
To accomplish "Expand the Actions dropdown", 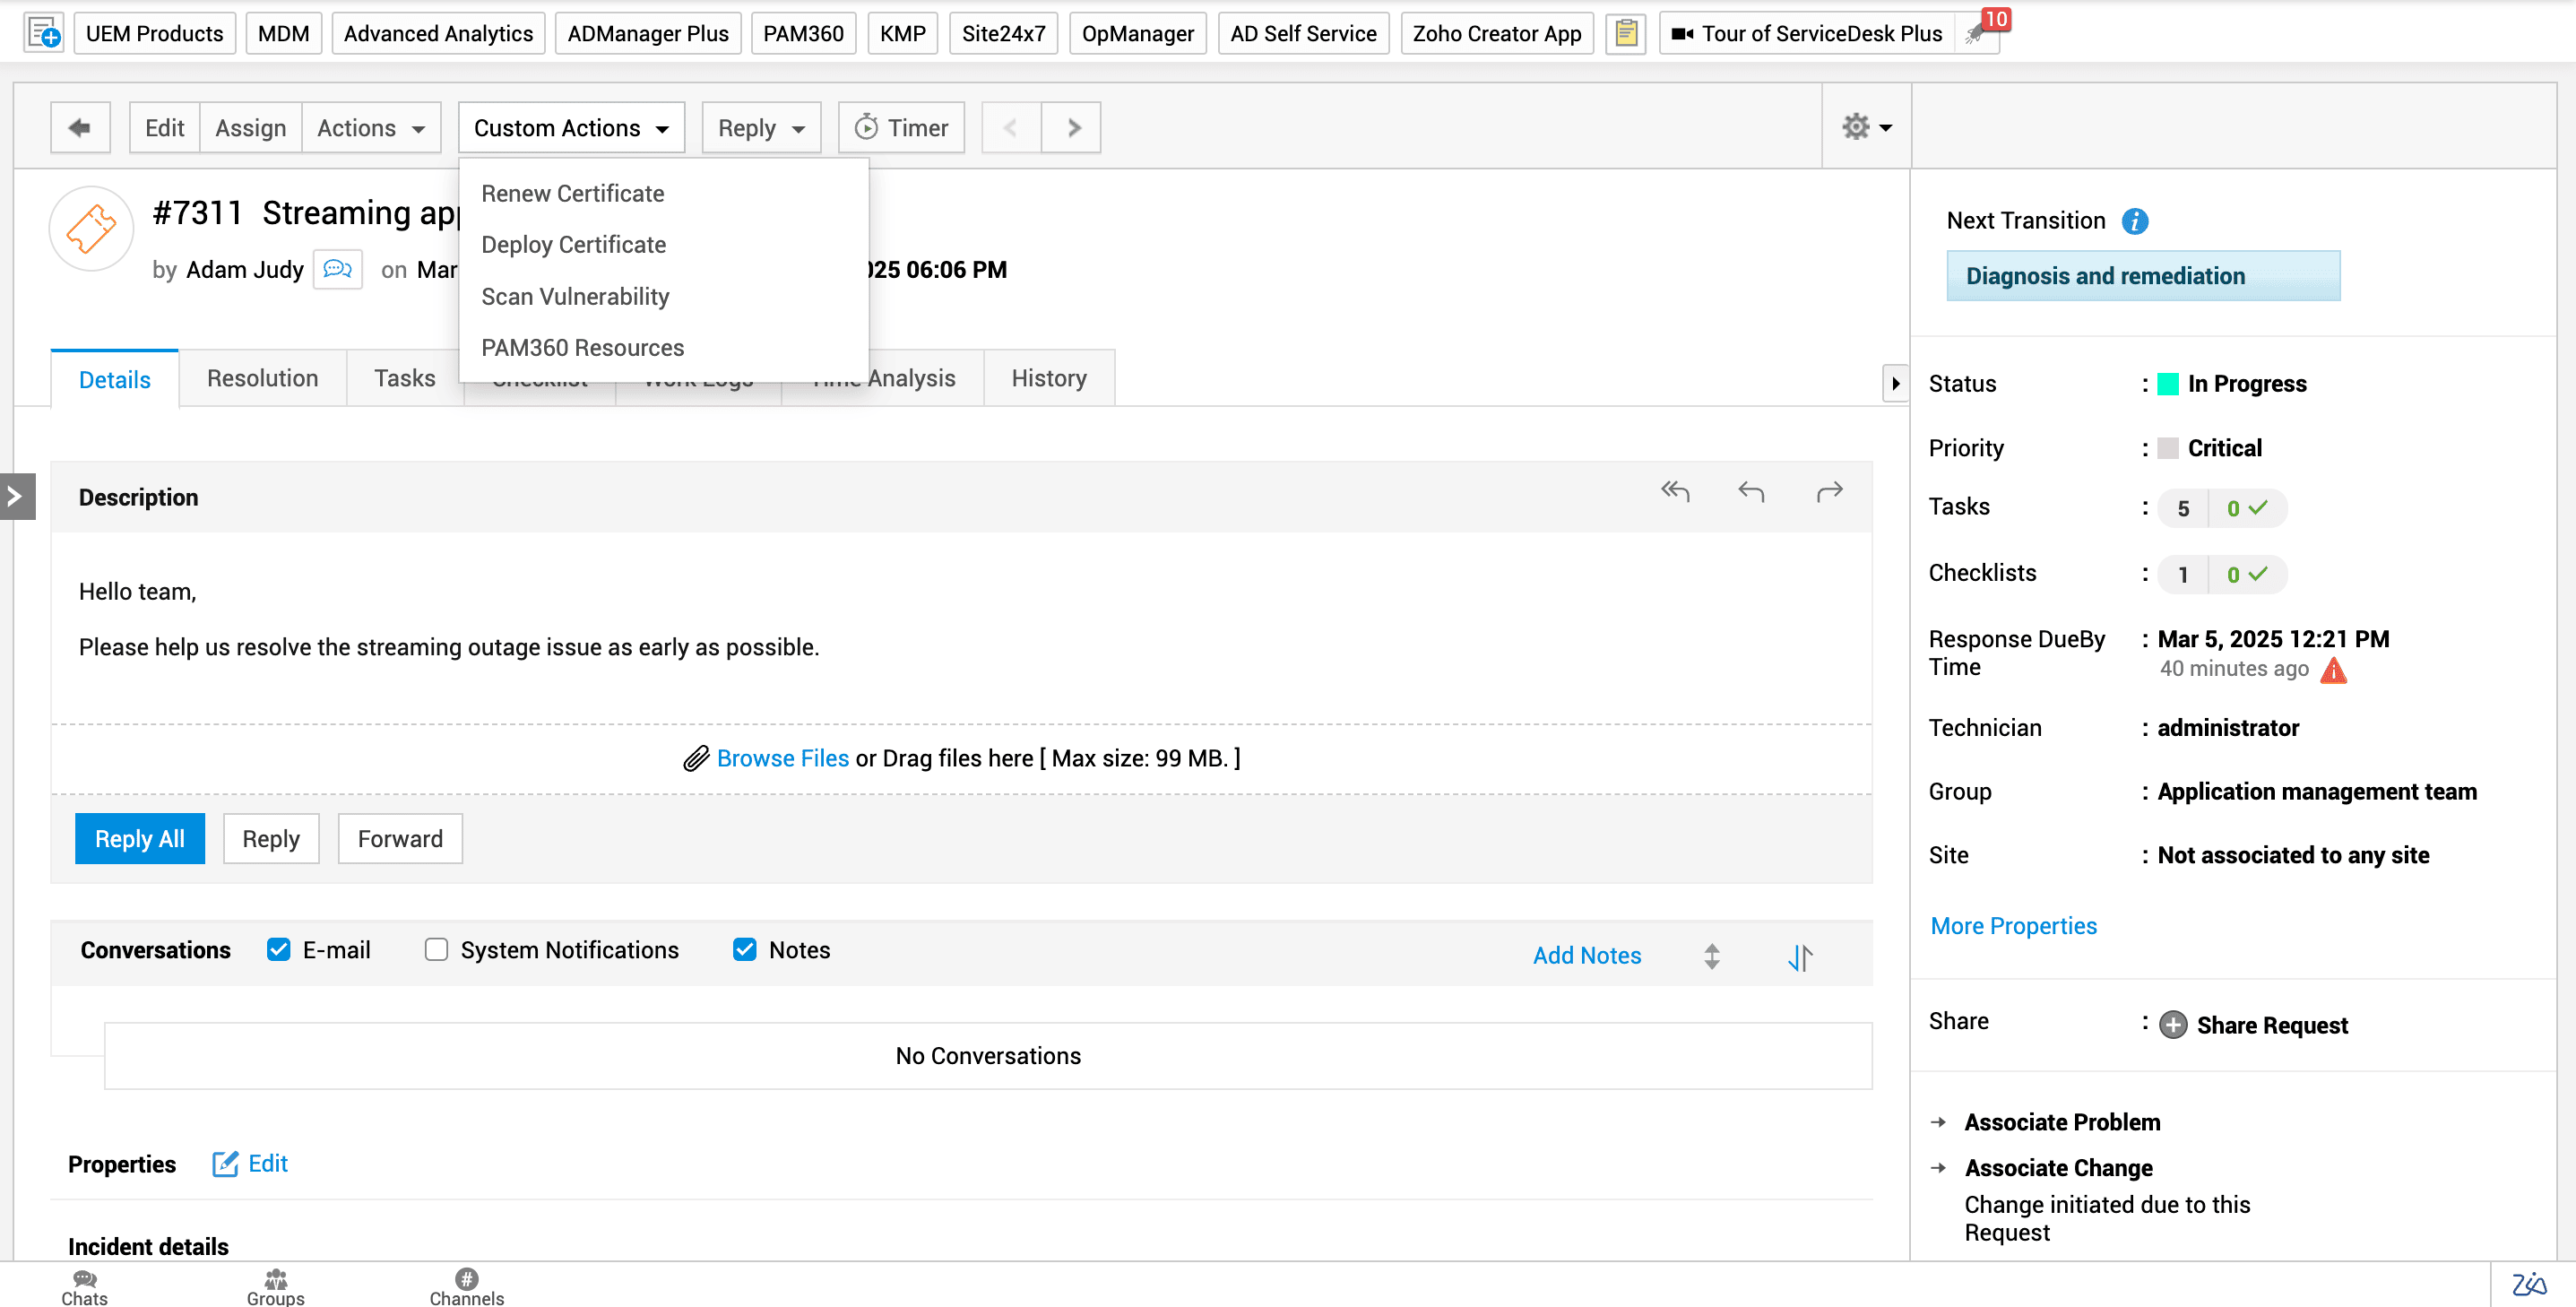I will click(371, 127).
